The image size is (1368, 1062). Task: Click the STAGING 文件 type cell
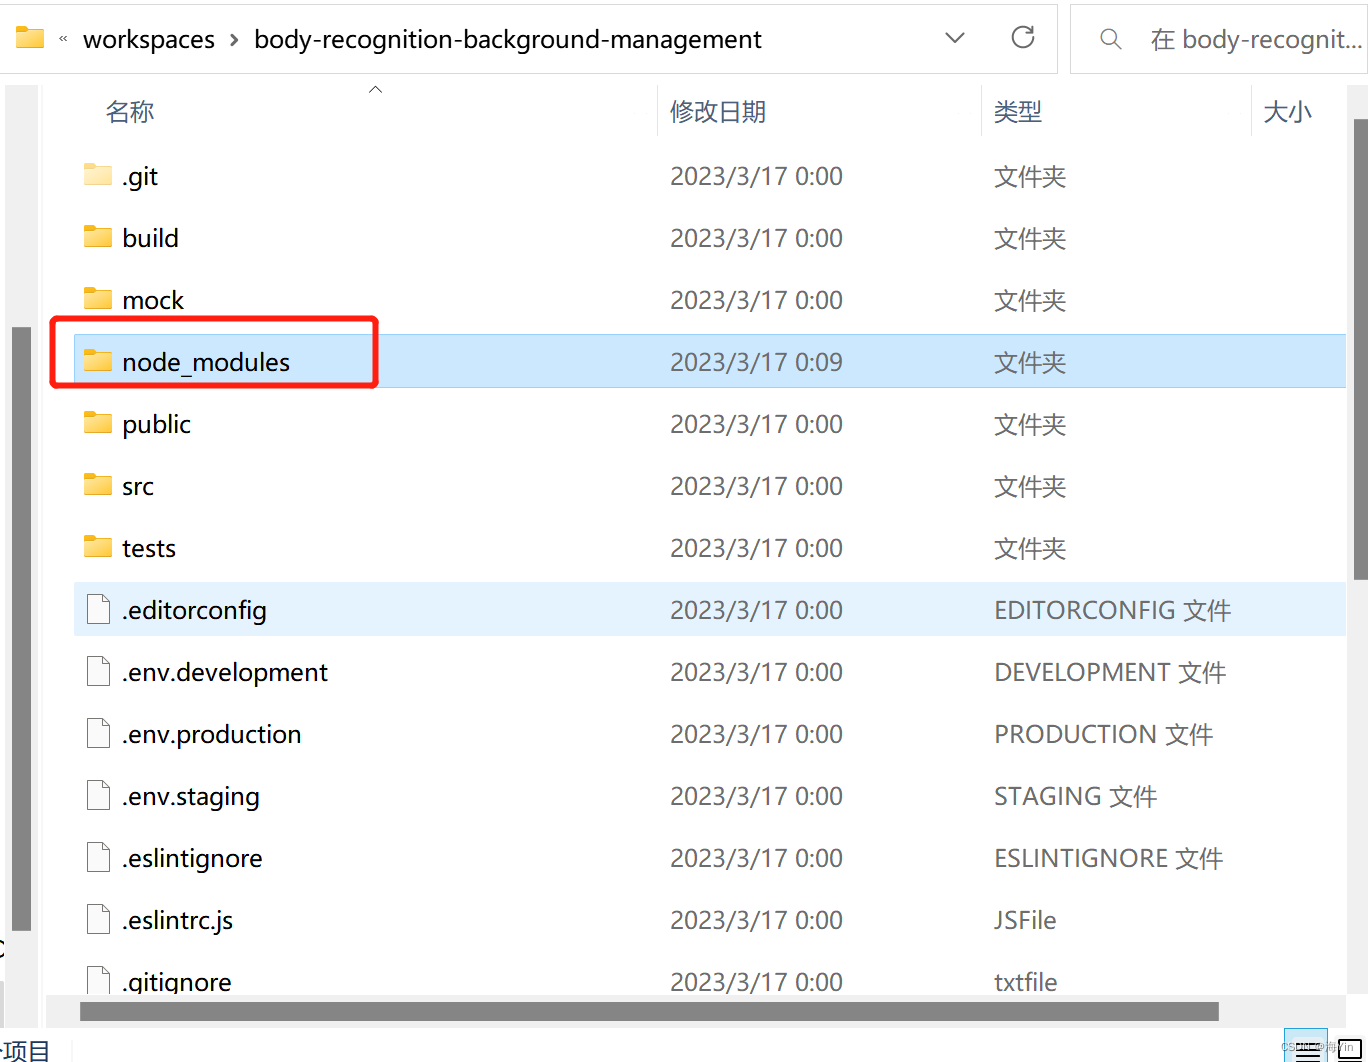[x=1075, y=796]
